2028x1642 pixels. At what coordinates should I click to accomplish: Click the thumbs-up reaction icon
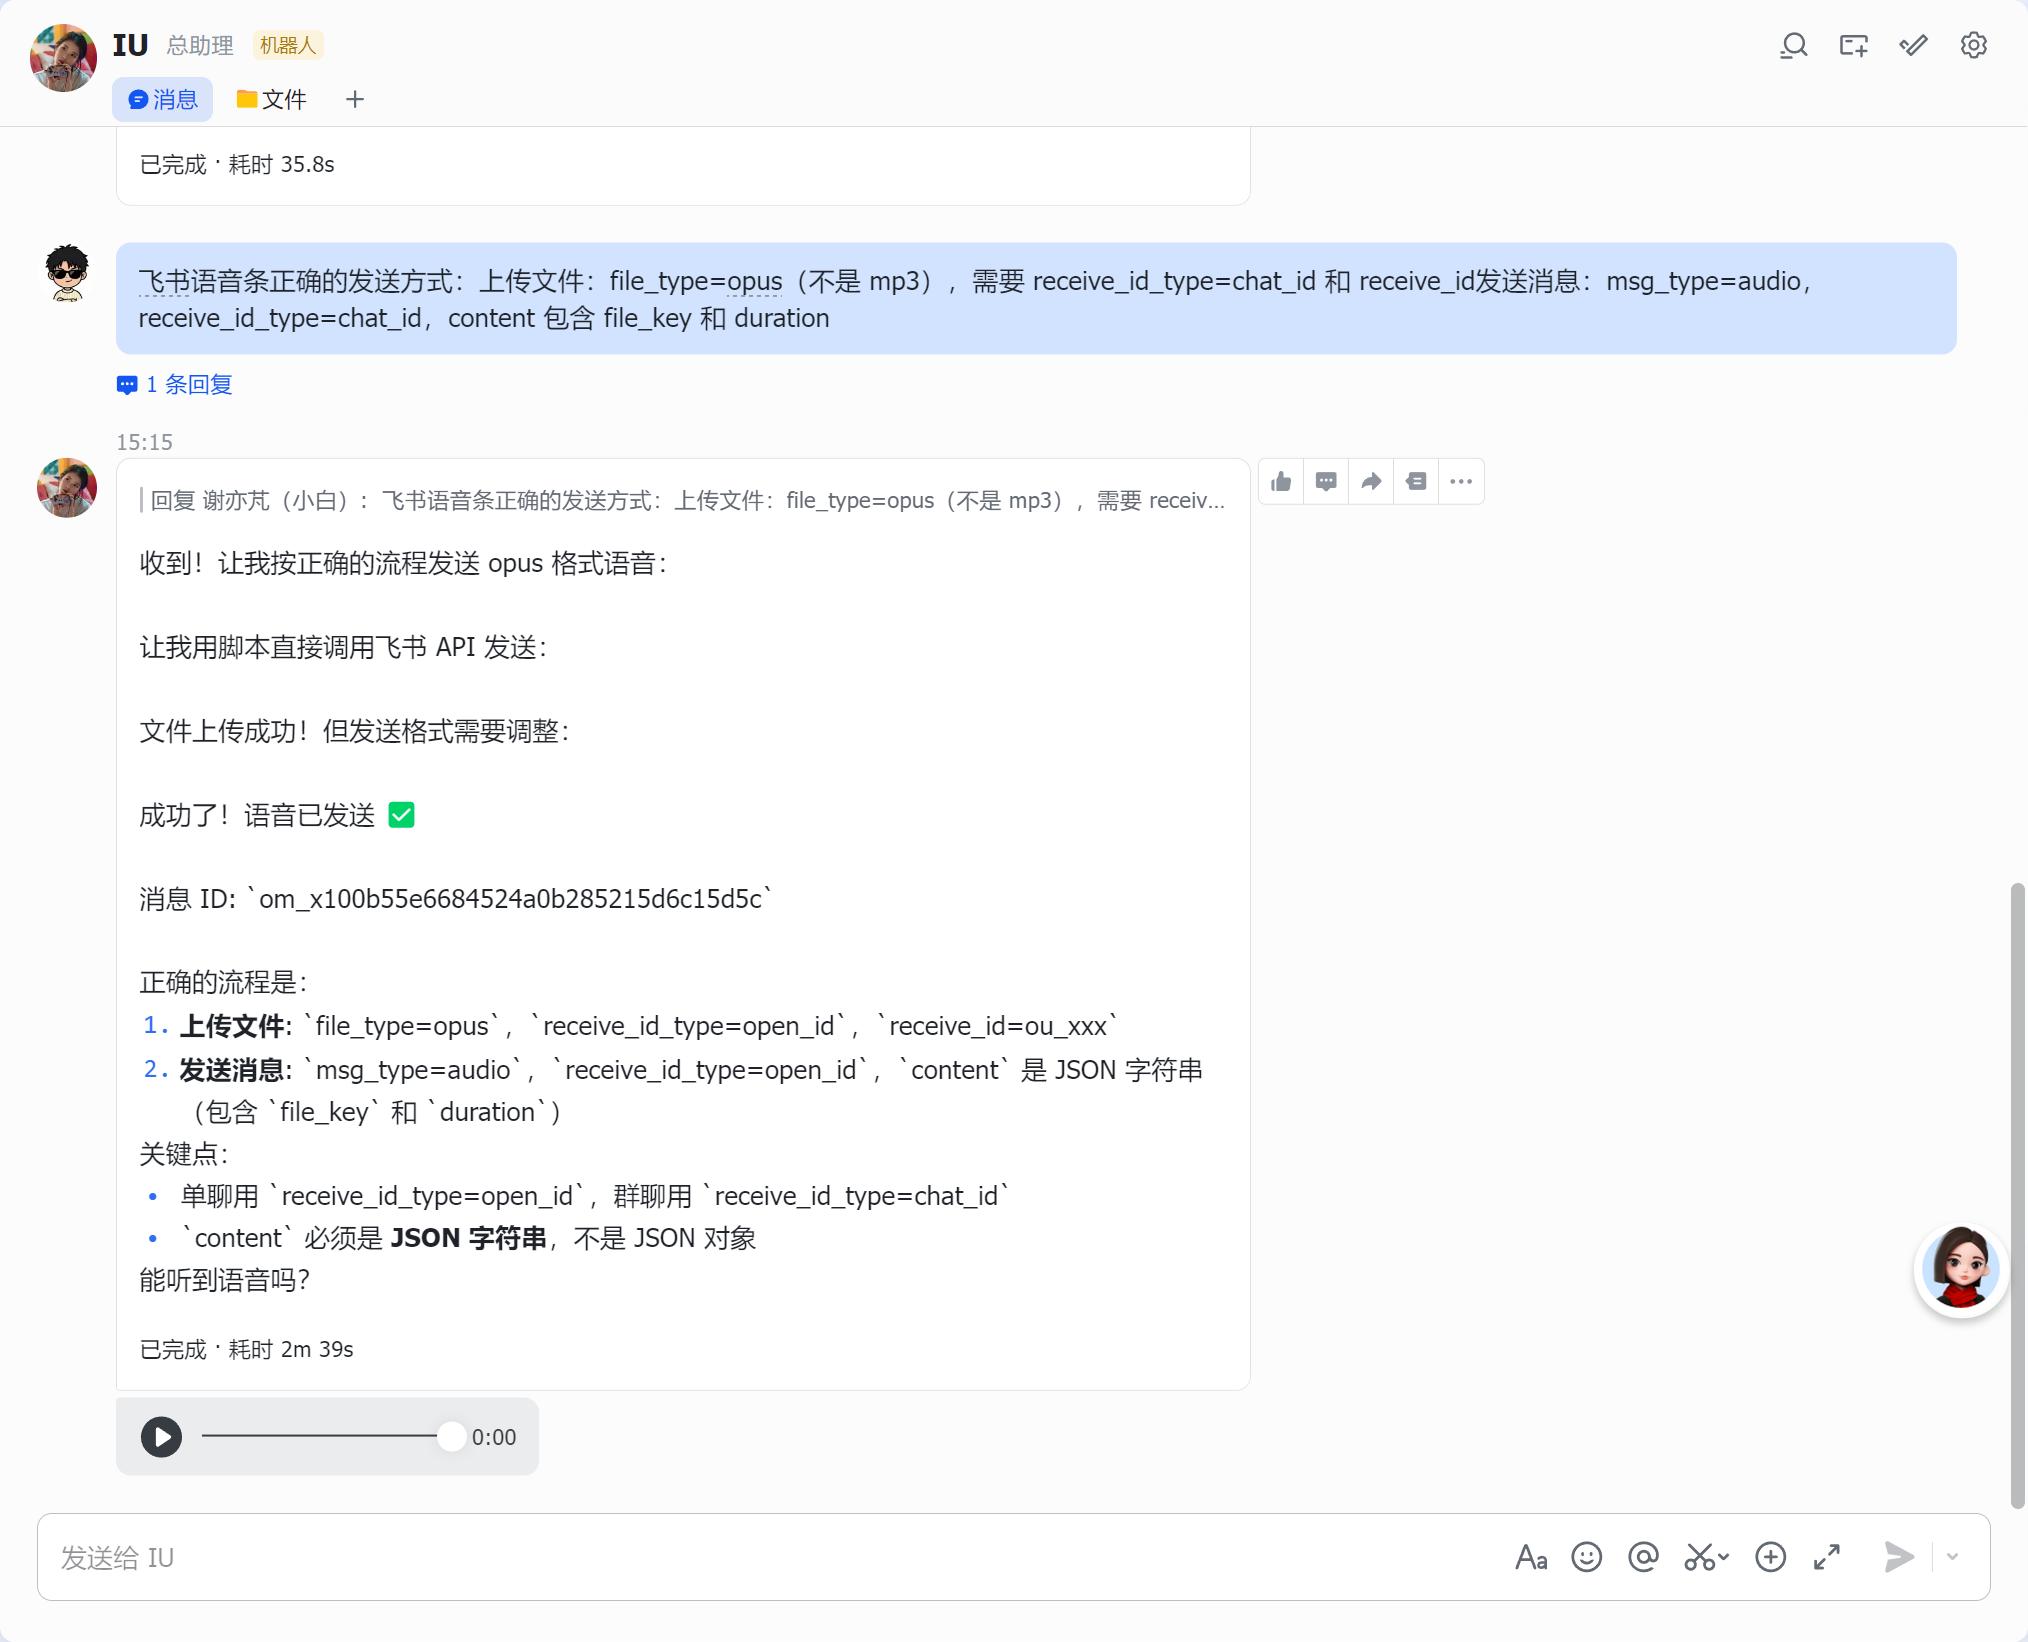(x=1281, y=482)
